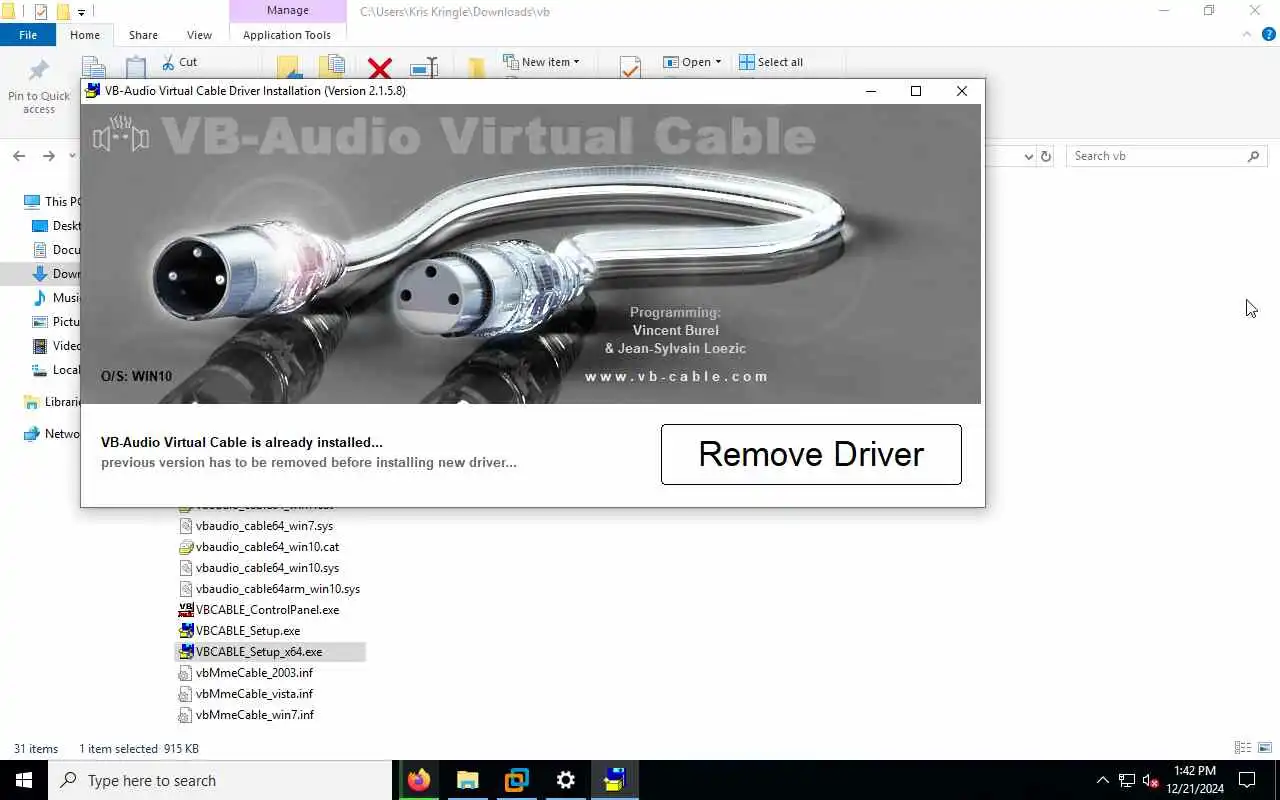Open File Explorer from the taskbar
1280x800 pixels.
click(x=468, y=780)
